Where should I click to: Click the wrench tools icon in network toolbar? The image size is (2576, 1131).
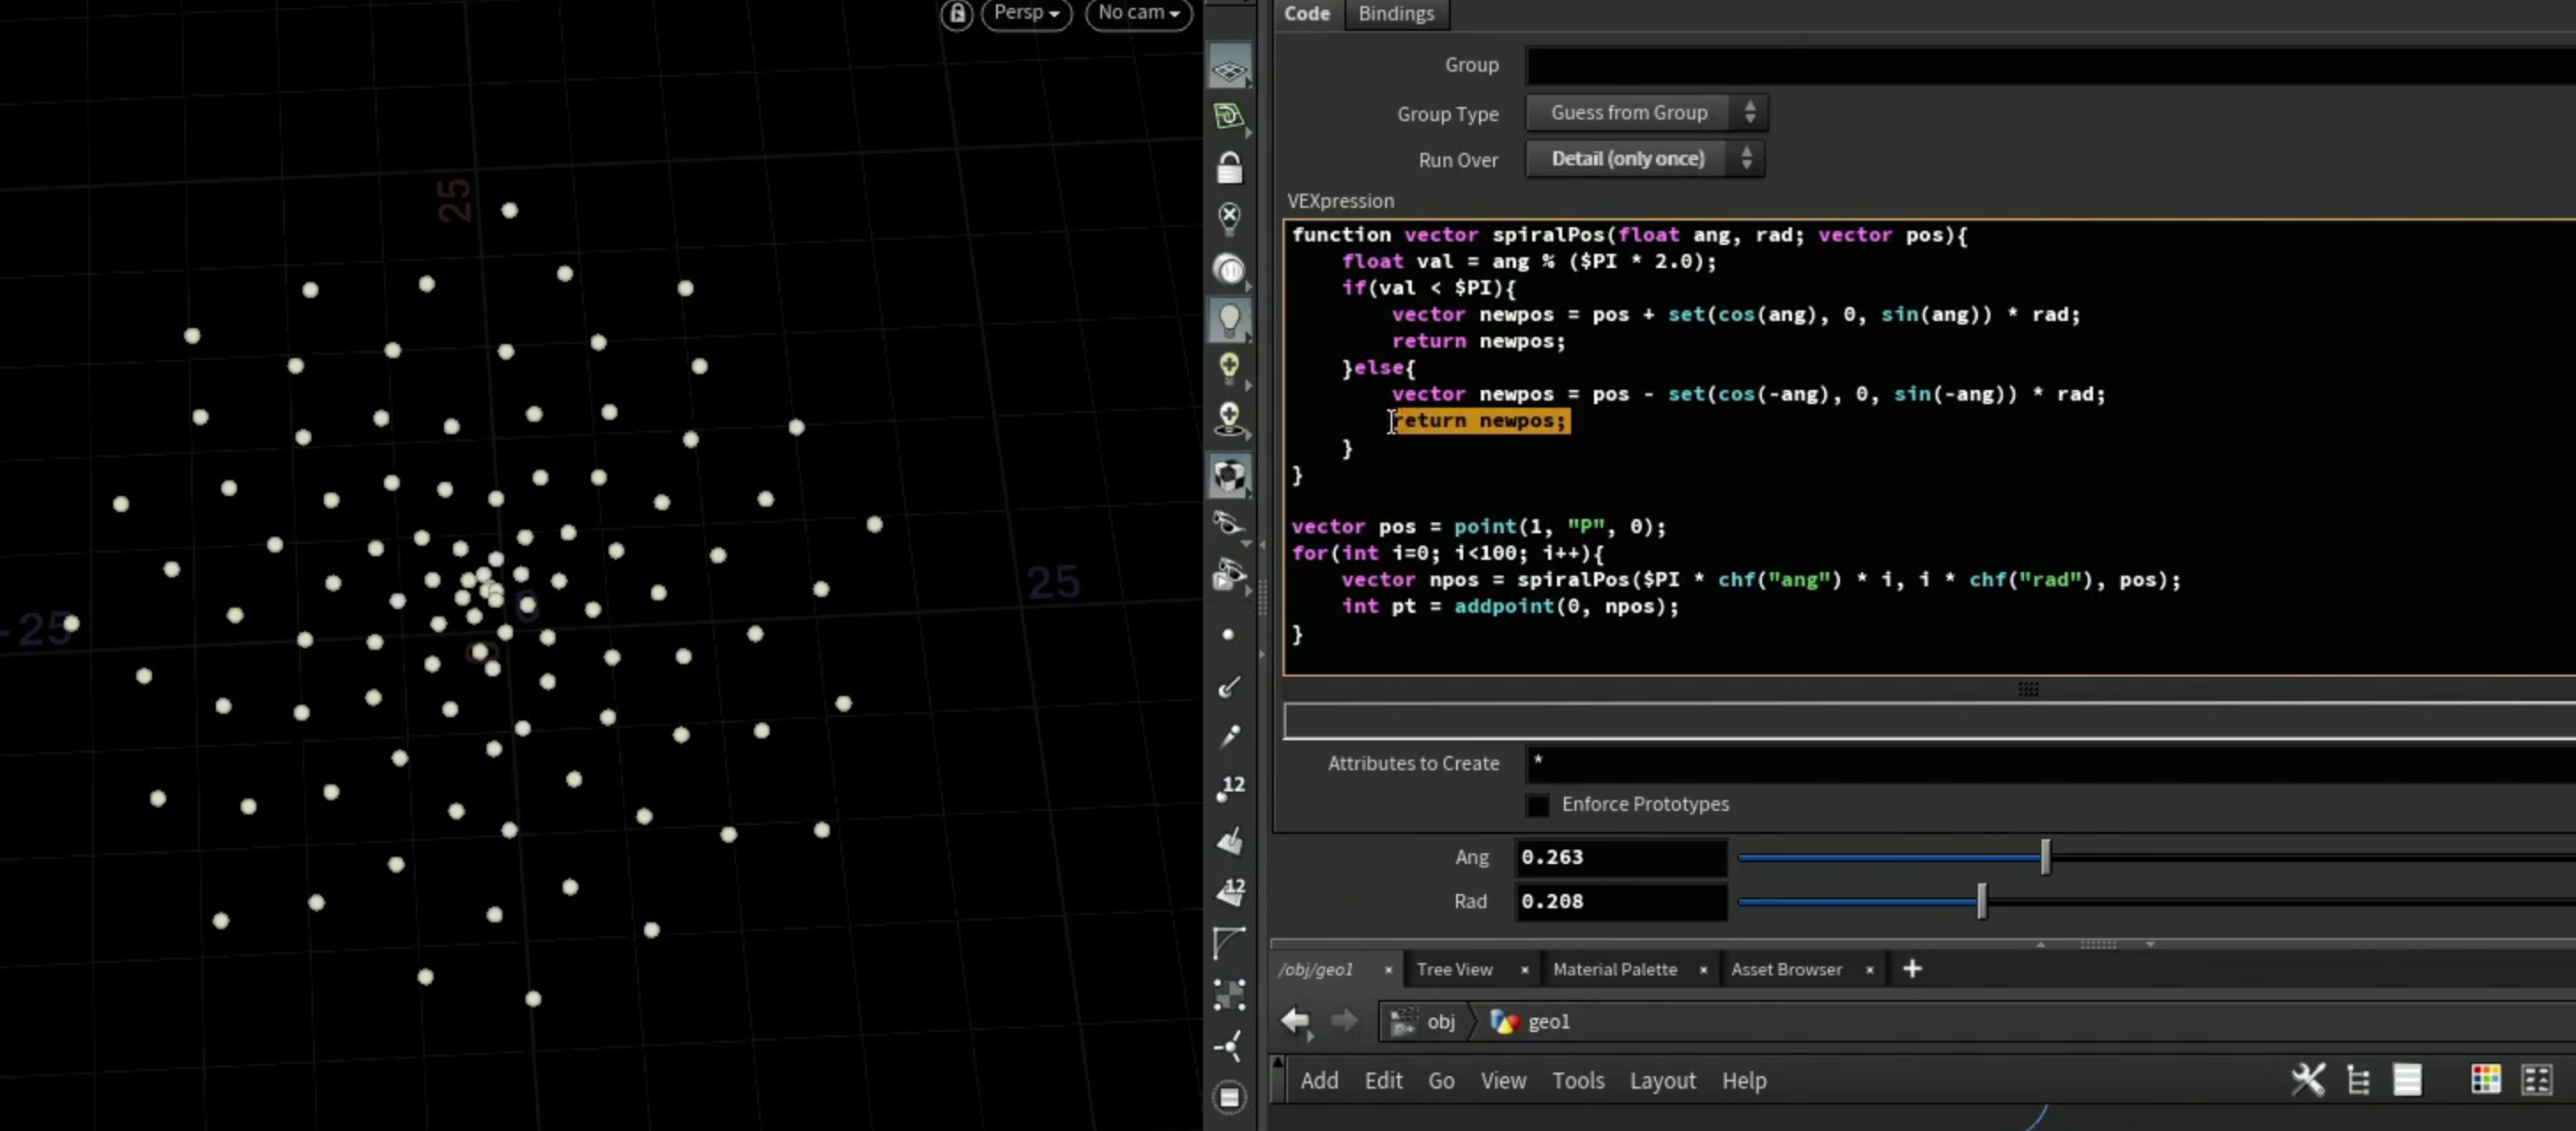[2308, 1080]
